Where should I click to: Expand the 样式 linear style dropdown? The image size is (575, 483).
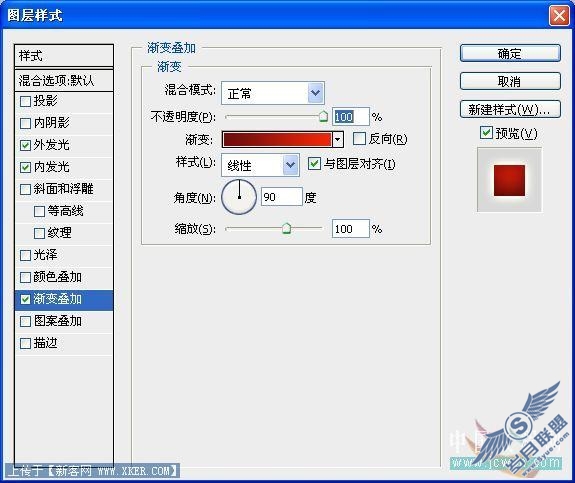[x=290, y=165]
